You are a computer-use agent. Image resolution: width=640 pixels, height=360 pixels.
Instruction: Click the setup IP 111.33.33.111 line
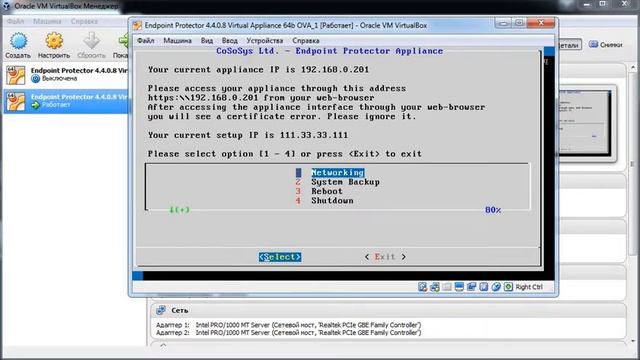(248, 135)
